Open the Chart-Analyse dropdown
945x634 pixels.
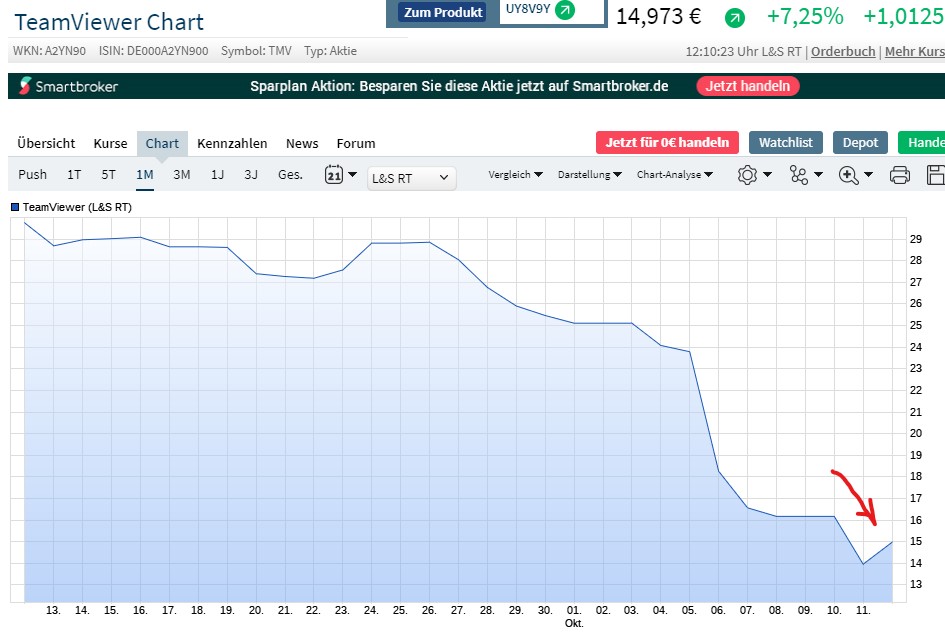pyautogui.click(x=675, y=175)
